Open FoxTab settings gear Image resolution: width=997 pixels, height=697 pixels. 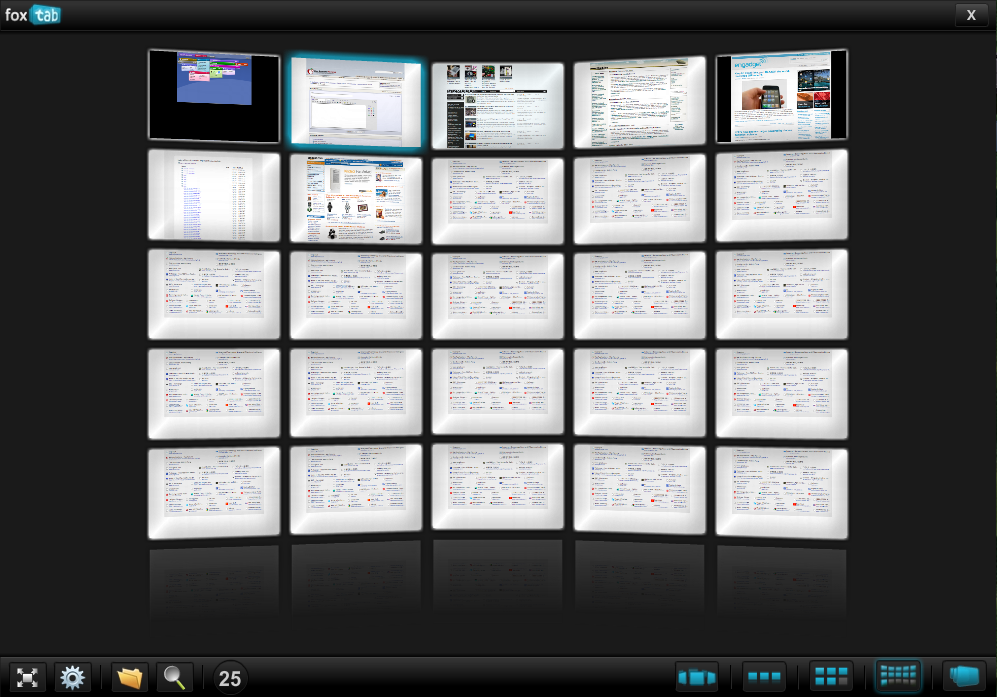[x=72, y=677]
